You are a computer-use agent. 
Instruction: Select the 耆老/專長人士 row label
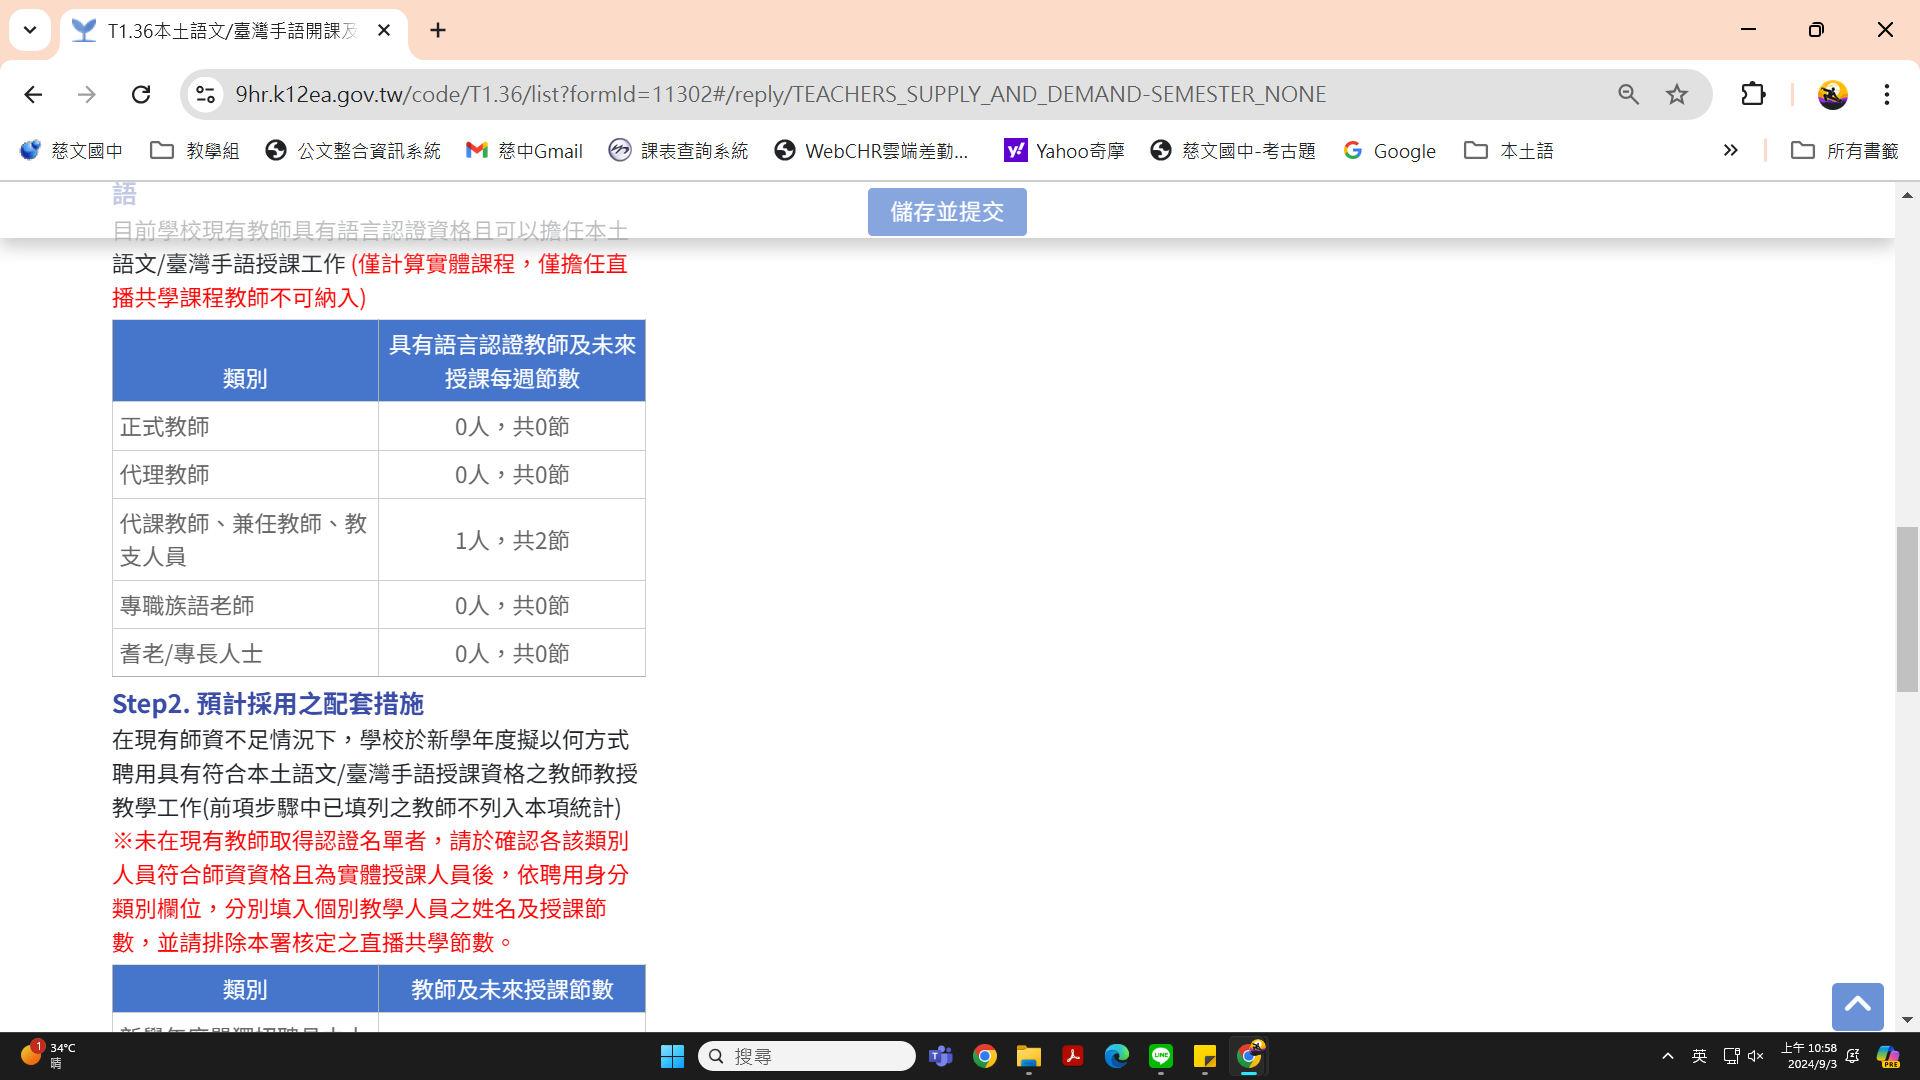pos(191,654)
